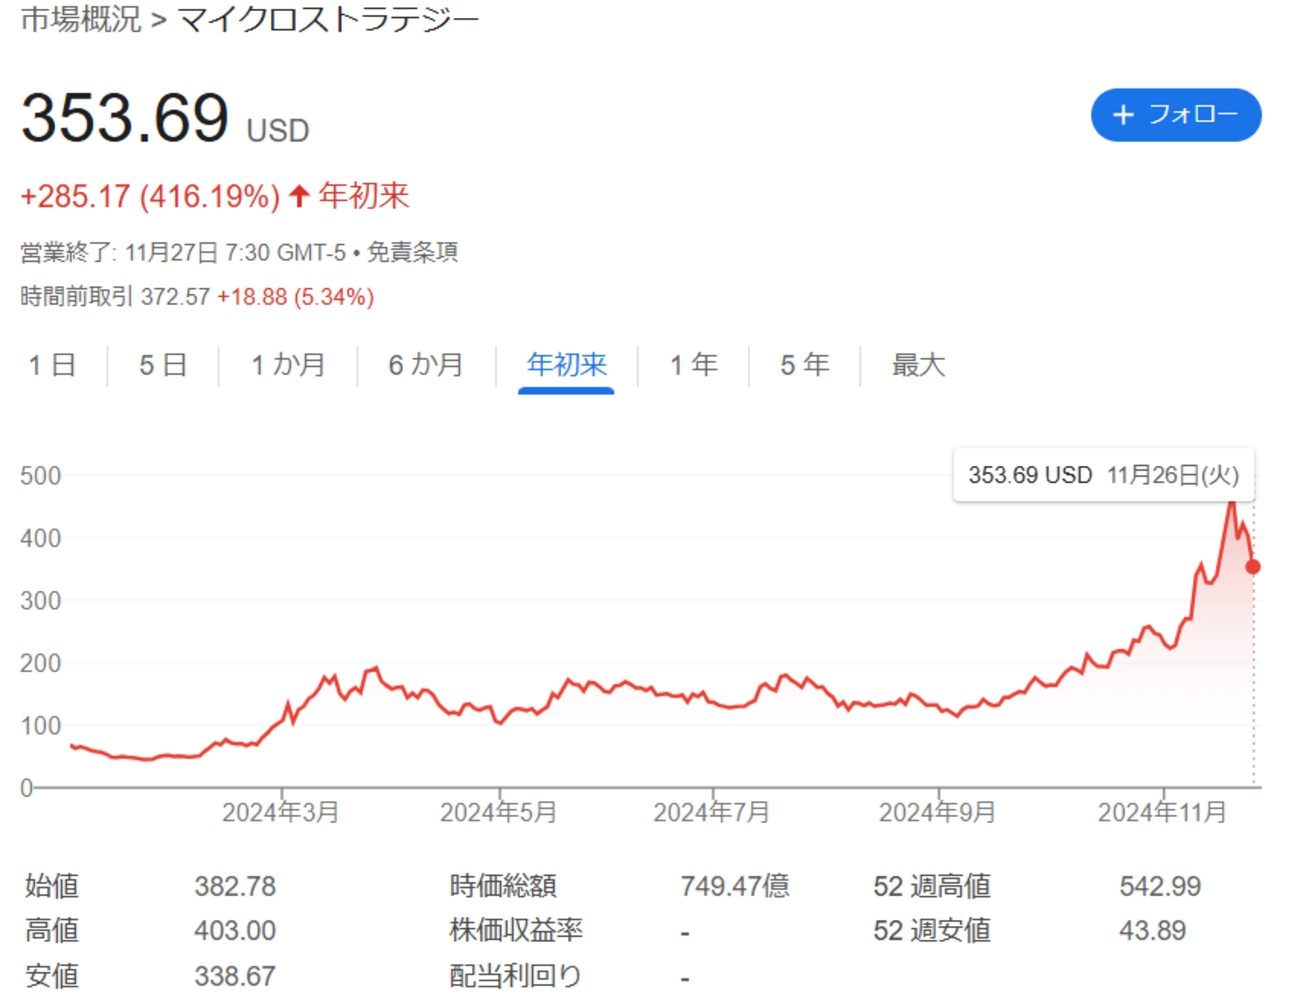Select the 年初来 range tab

point(565,366)
